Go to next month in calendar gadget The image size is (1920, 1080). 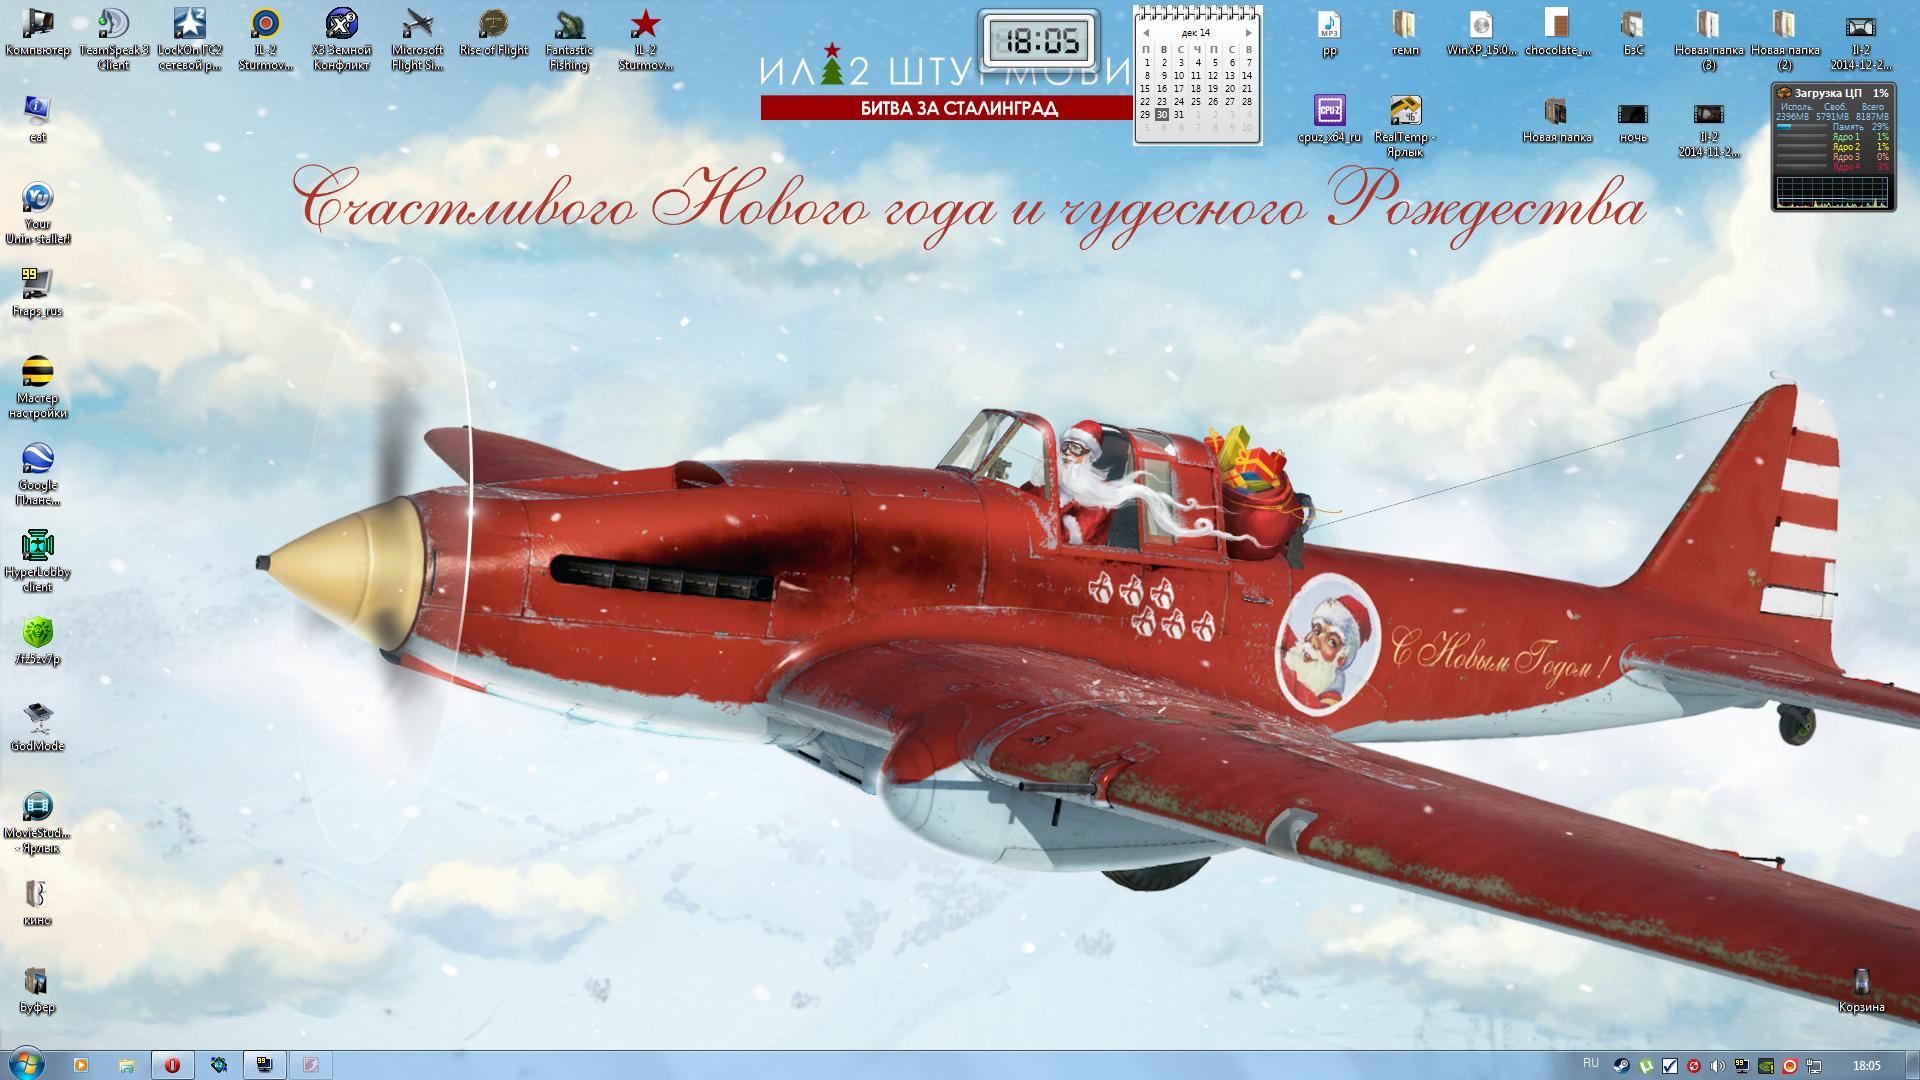[x=1249, y=33]
